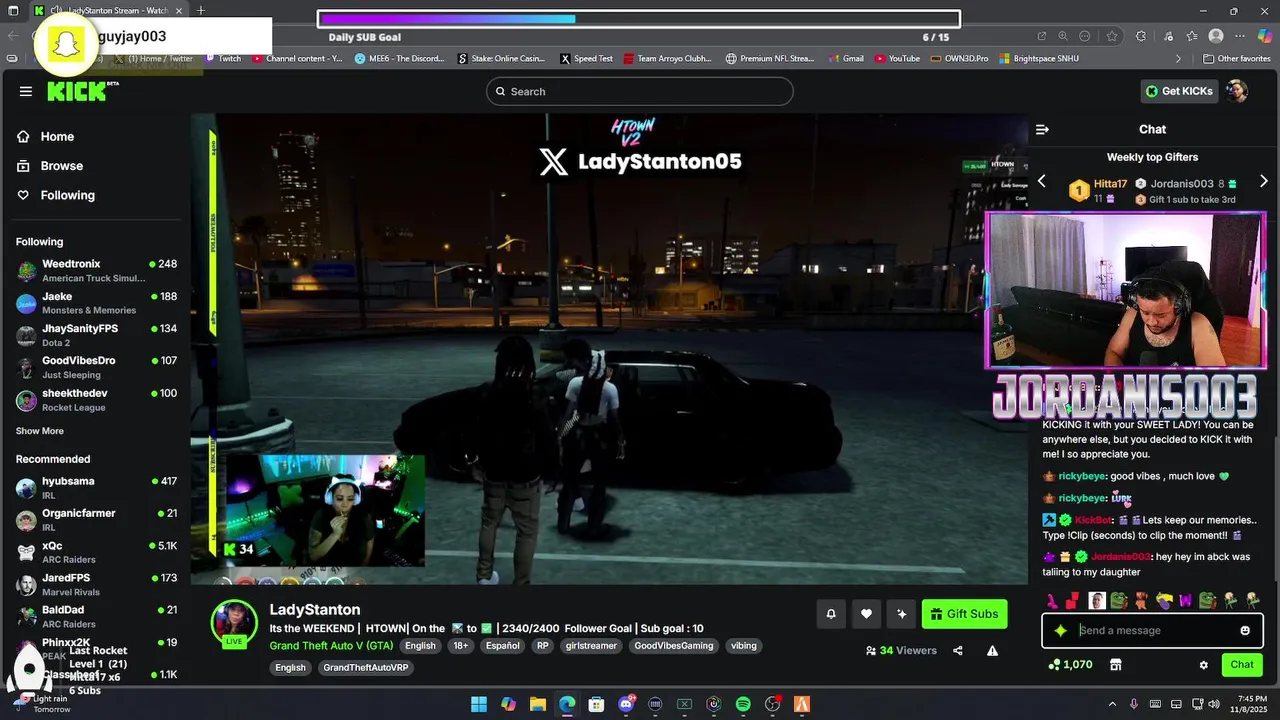The width and height of the screenshot is (1280, 720).
Task: Open LadyStanton's channel avatar
Action: pos(234,623)
